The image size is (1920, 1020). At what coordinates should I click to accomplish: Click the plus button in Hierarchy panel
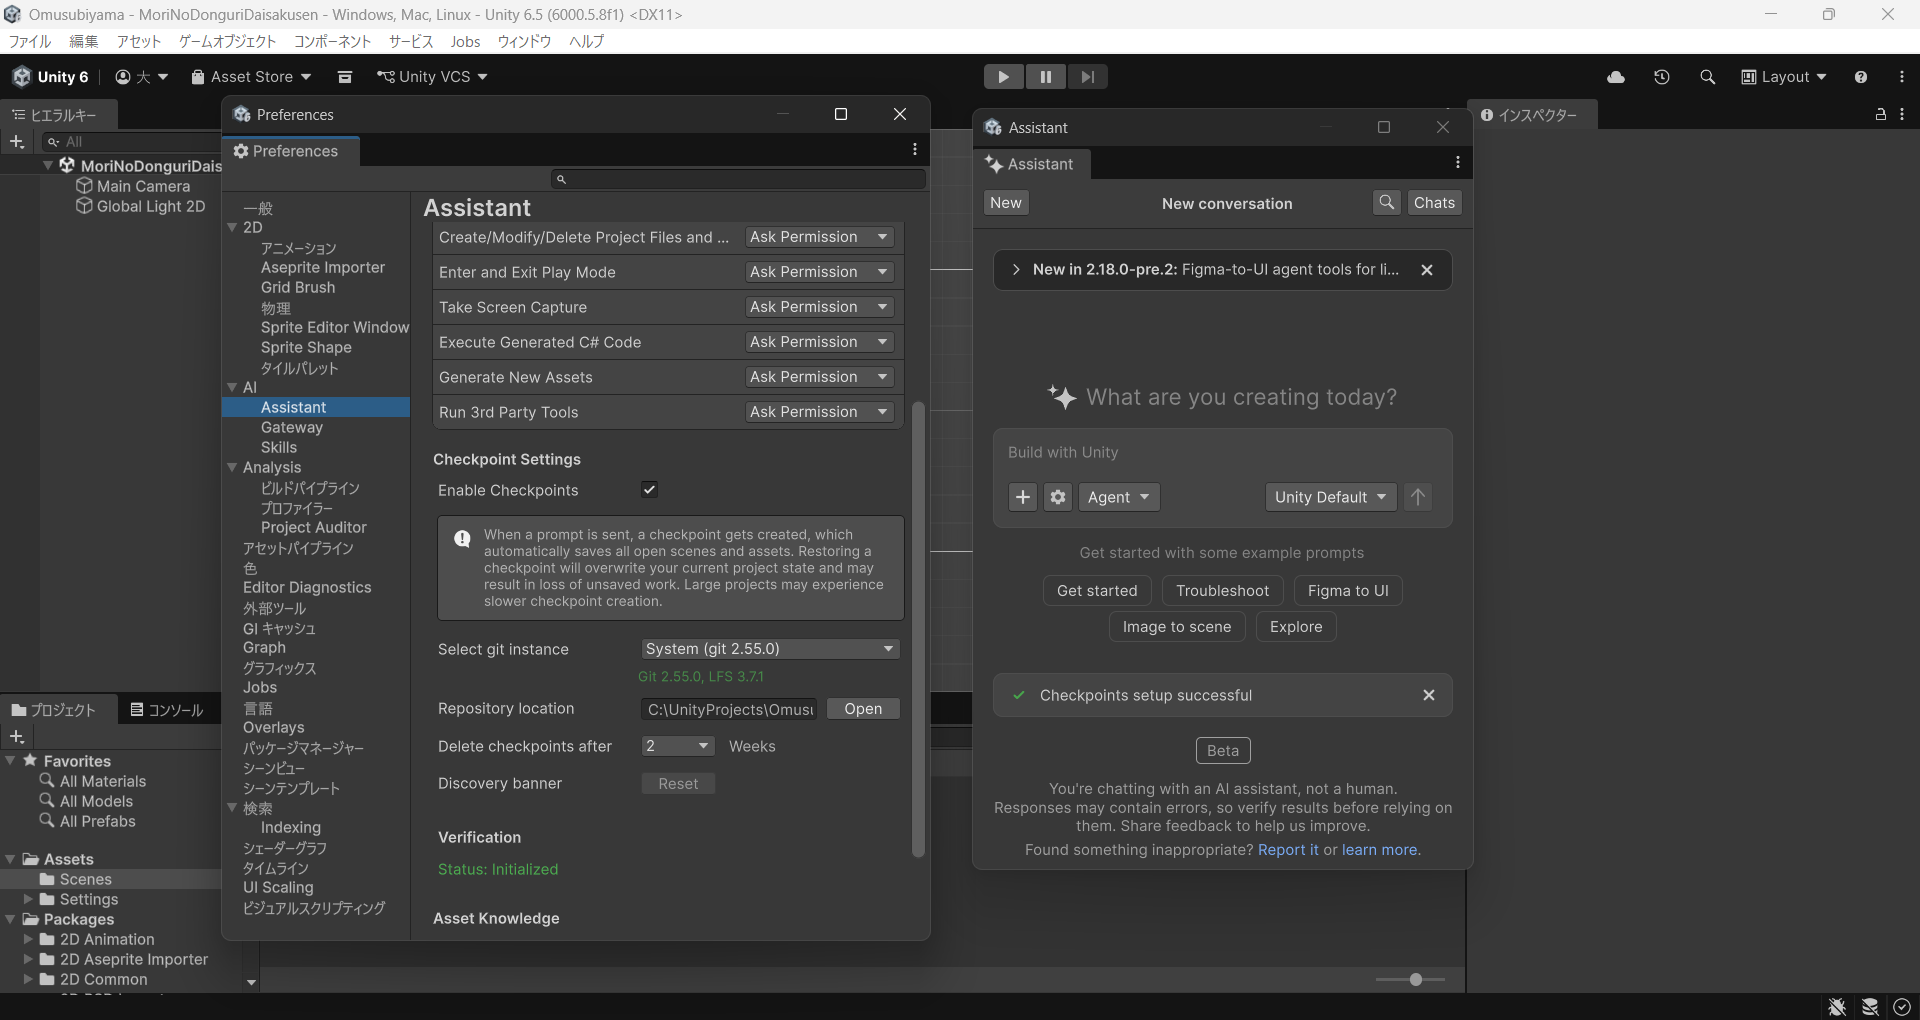point(17,142)
